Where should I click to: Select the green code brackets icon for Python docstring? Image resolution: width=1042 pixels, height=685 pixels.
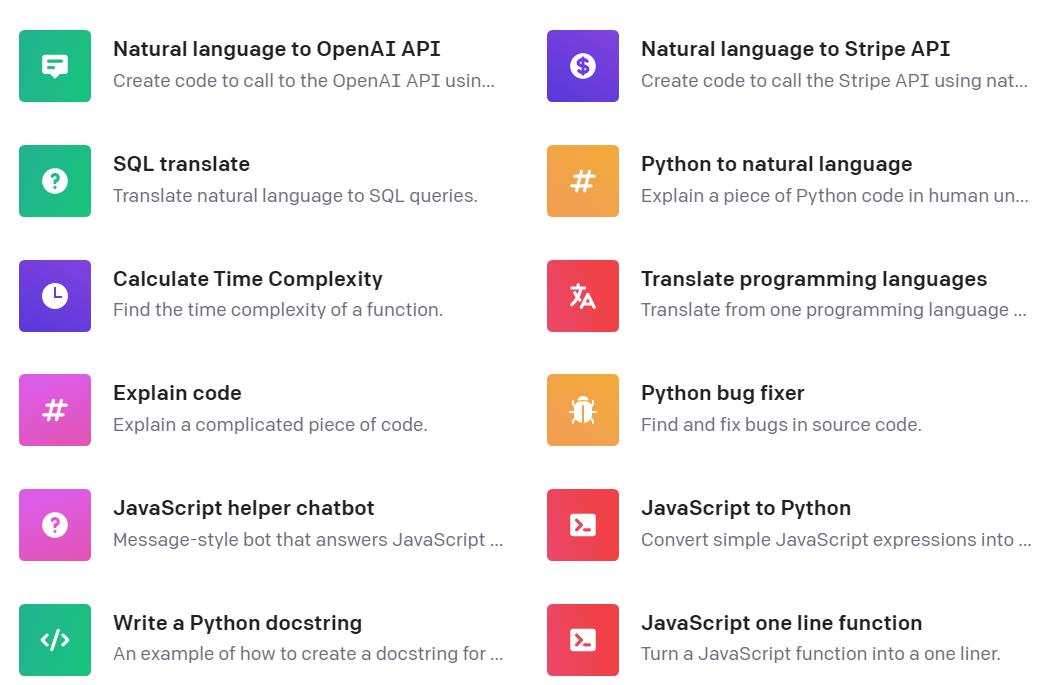pos(54,640)
